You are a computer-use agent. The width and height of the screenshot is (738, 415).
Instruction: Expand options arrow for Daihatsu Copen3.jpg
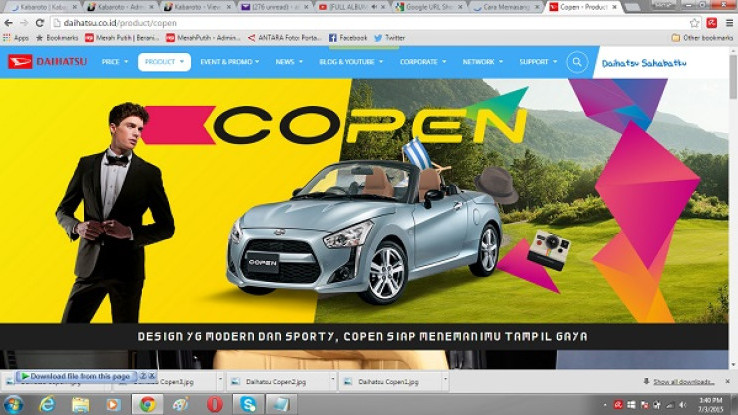(x=220, y=379)
